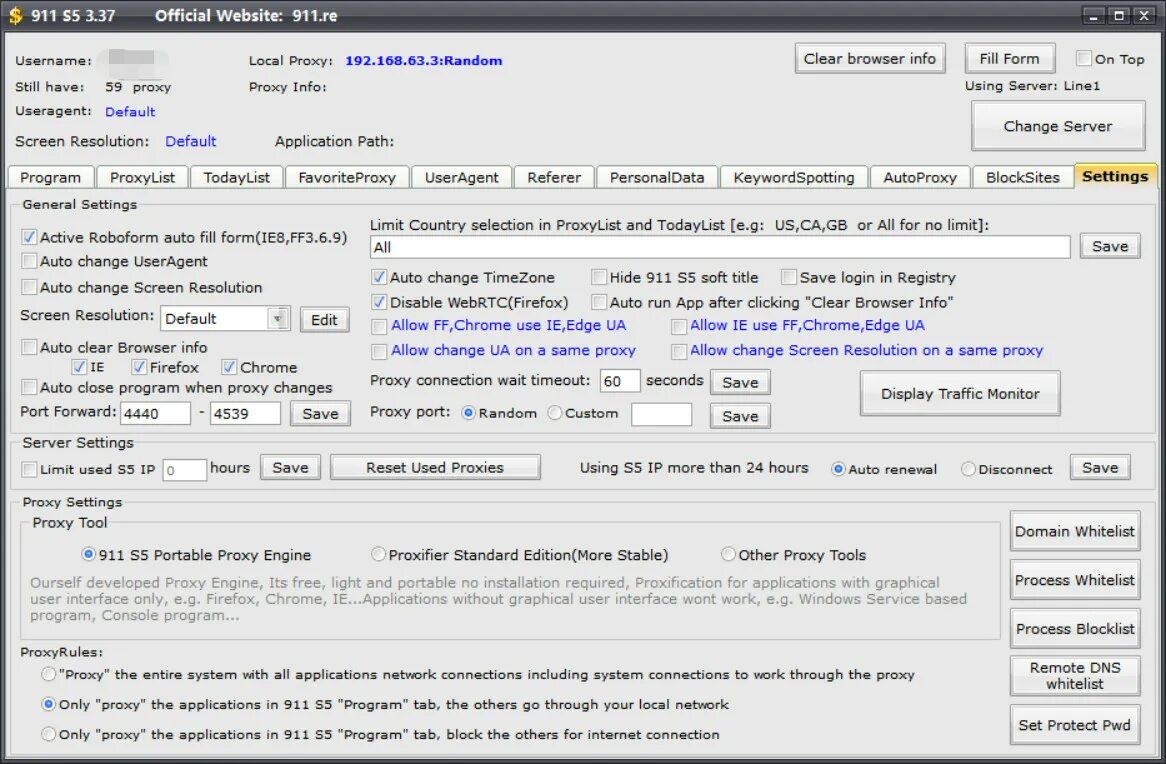Go to the KeywordSpotting tab

(x=793, y=177)
